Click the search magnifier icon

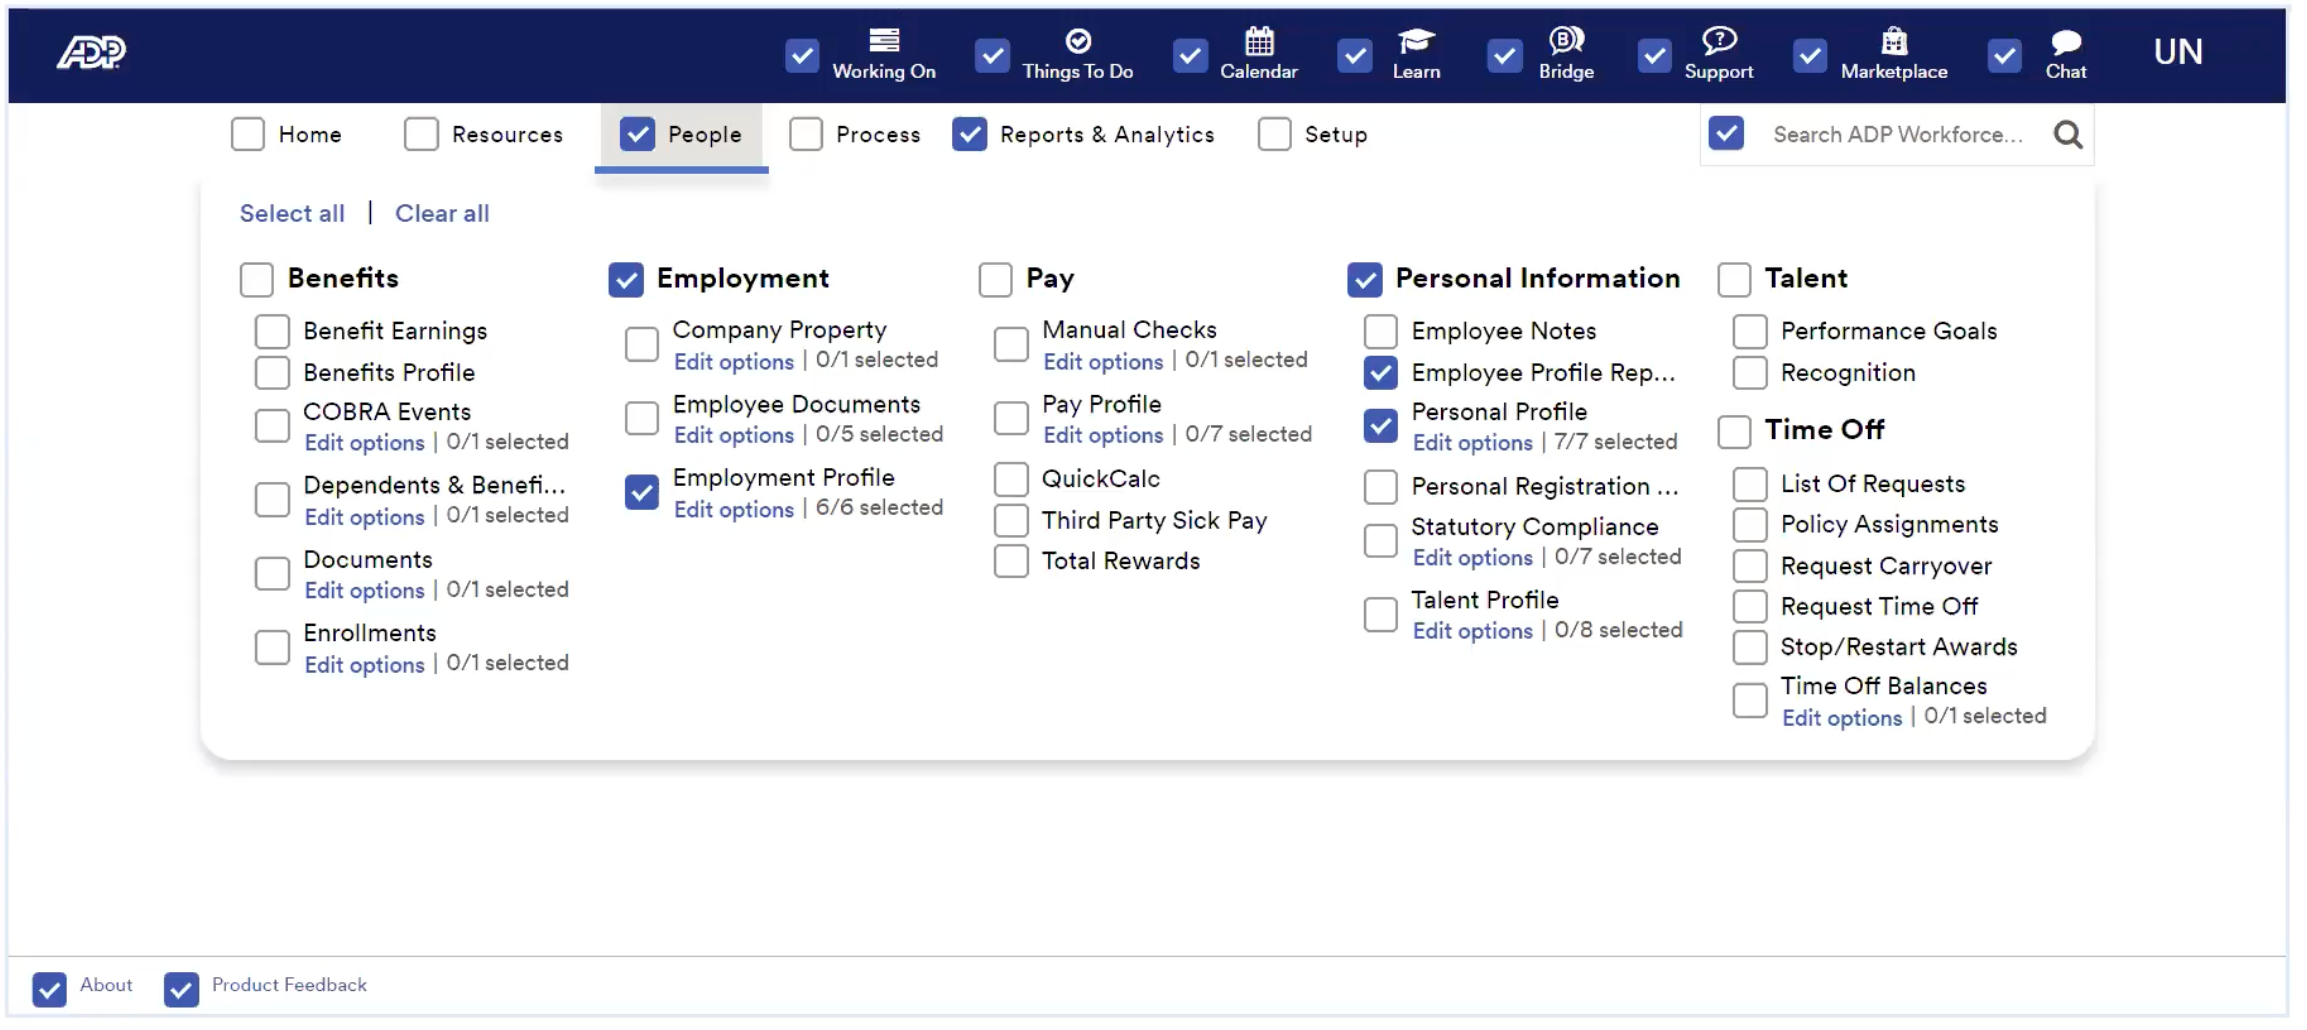coord(2067,134)
